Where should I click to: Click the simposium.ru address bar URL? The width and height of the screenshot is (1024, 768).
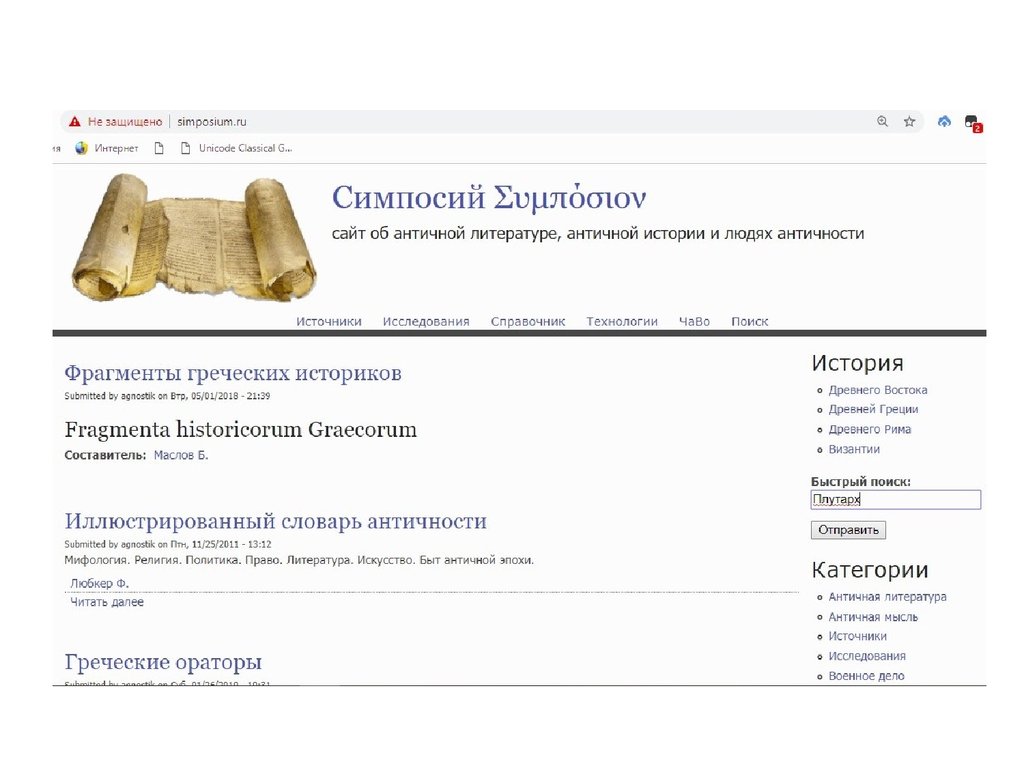click(x=212, y=122)
